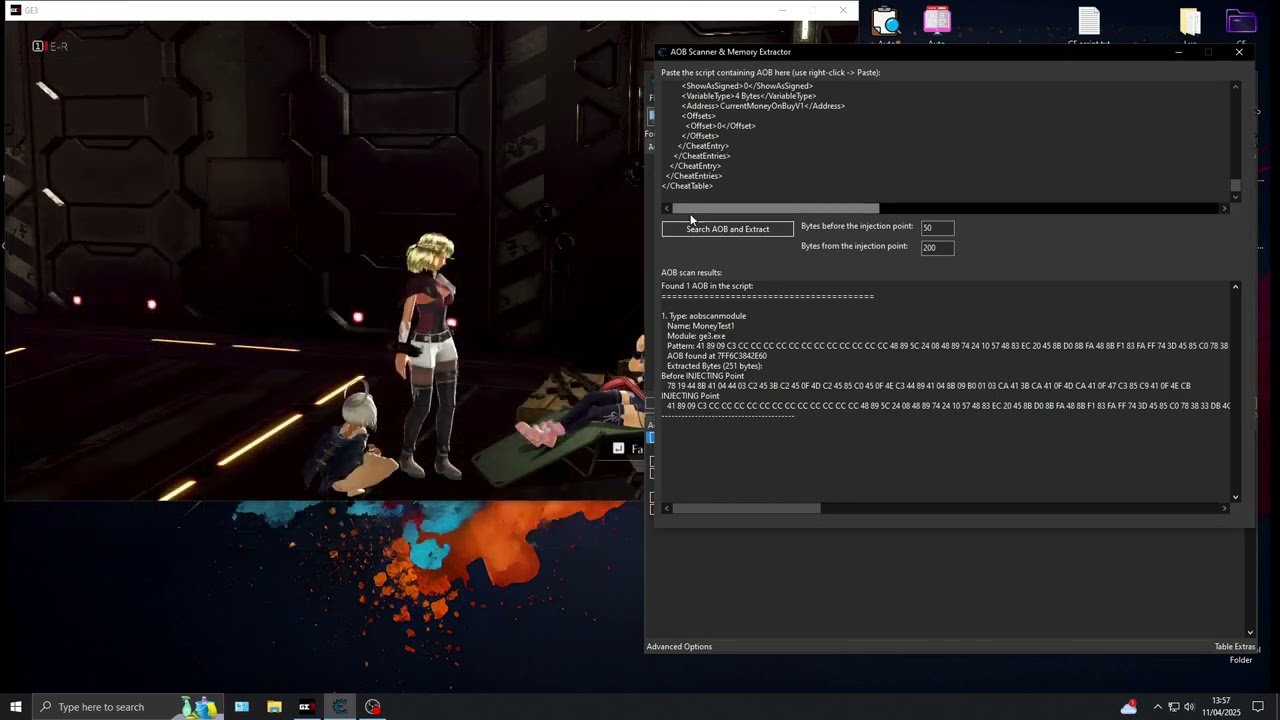
Task: Click the CurrentMoneyOnBuyV1 Address line
Action: click(x=765, y=106)
